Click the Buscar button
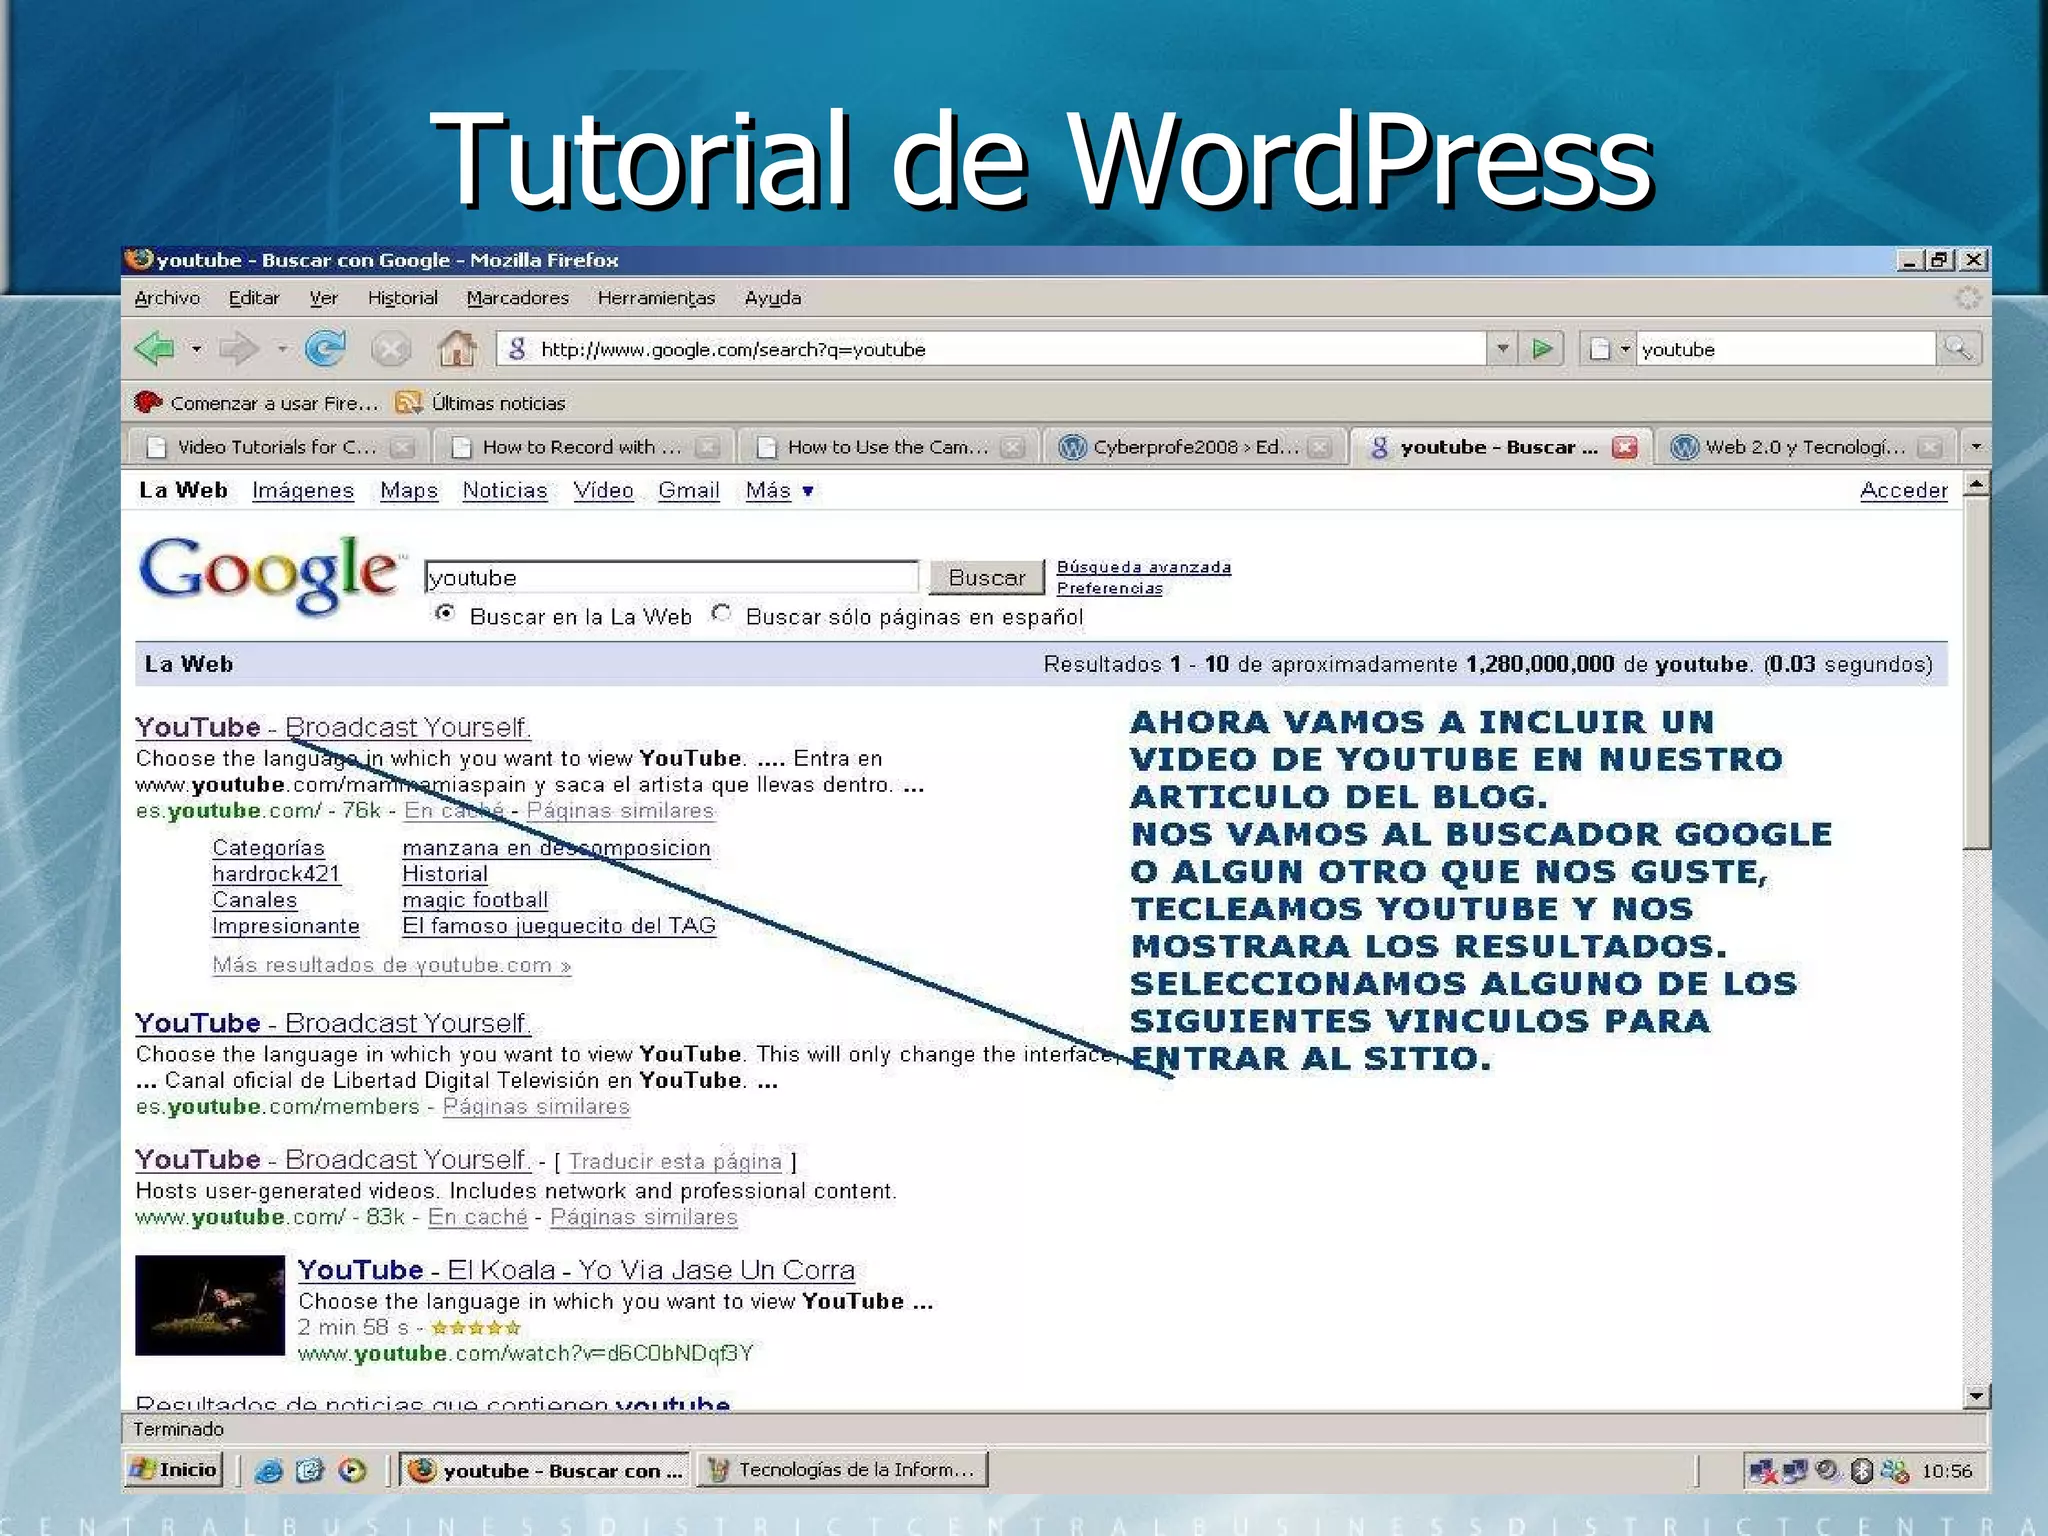The height and width of the screenshot is (1536, 2048). (x=987, y=577)
